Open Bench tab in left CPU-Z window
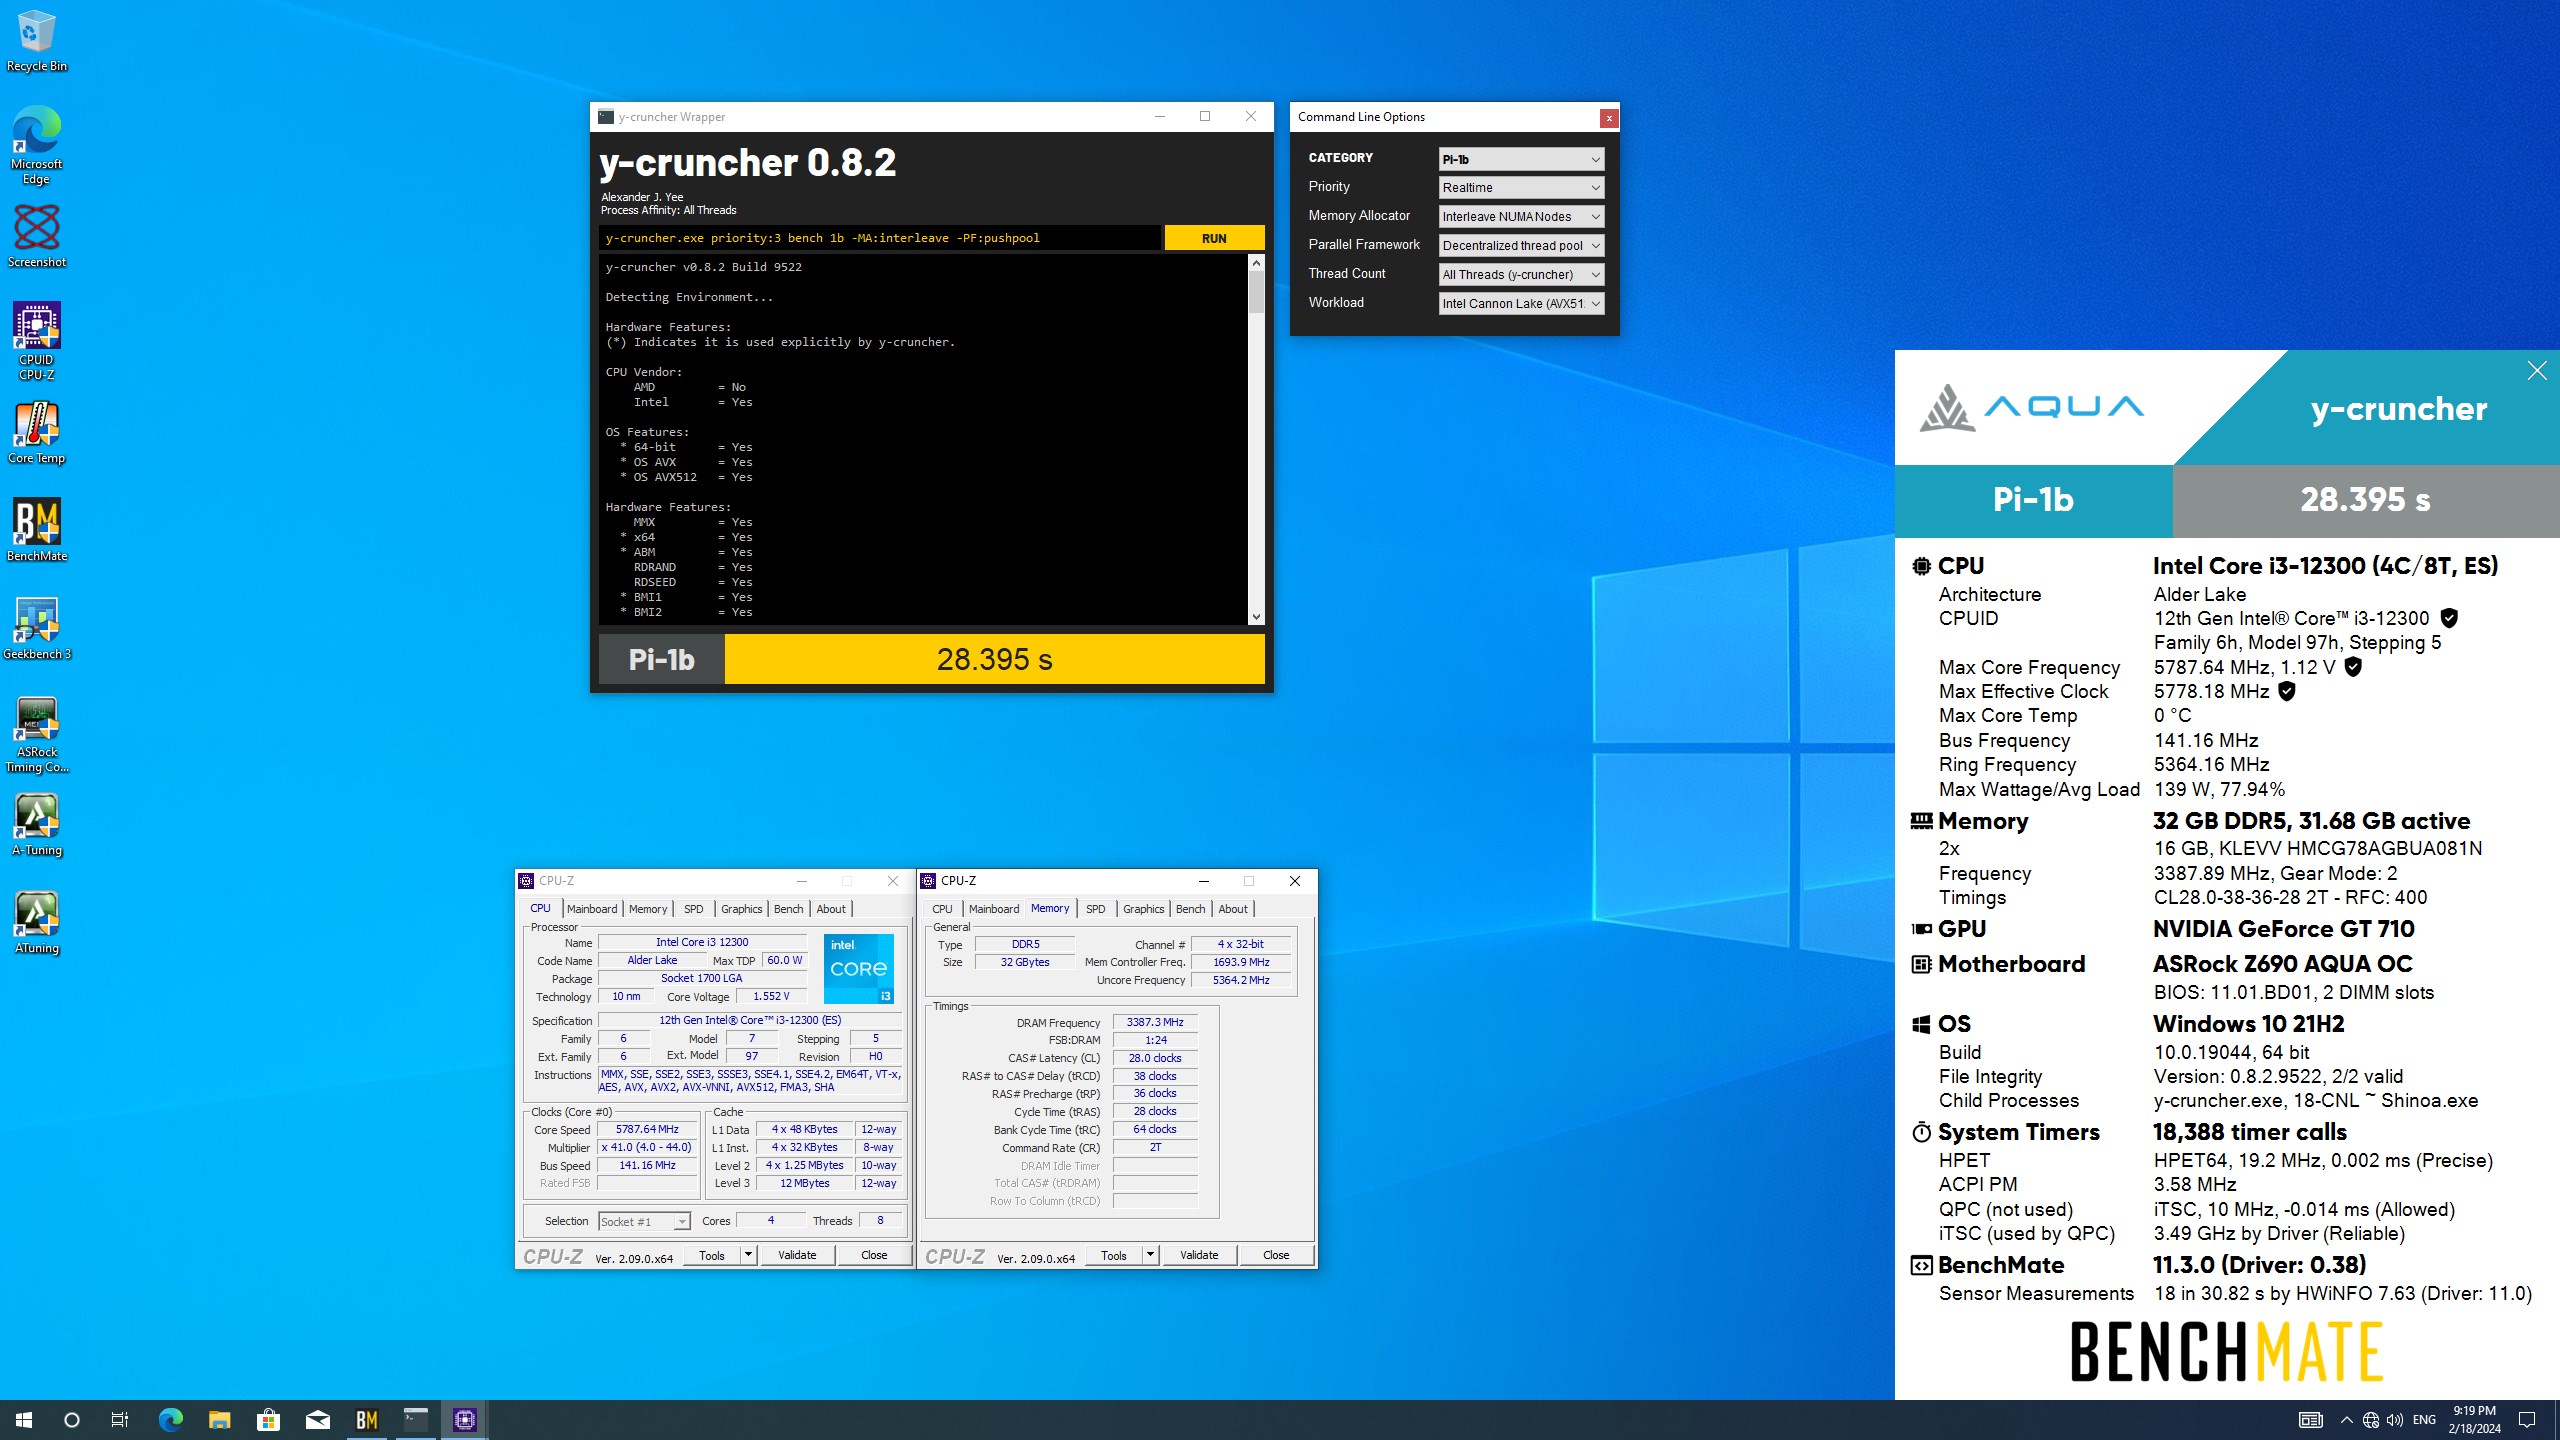Image resolution: width=2560 pixels, height=1440 pixels. pos(789,909)
